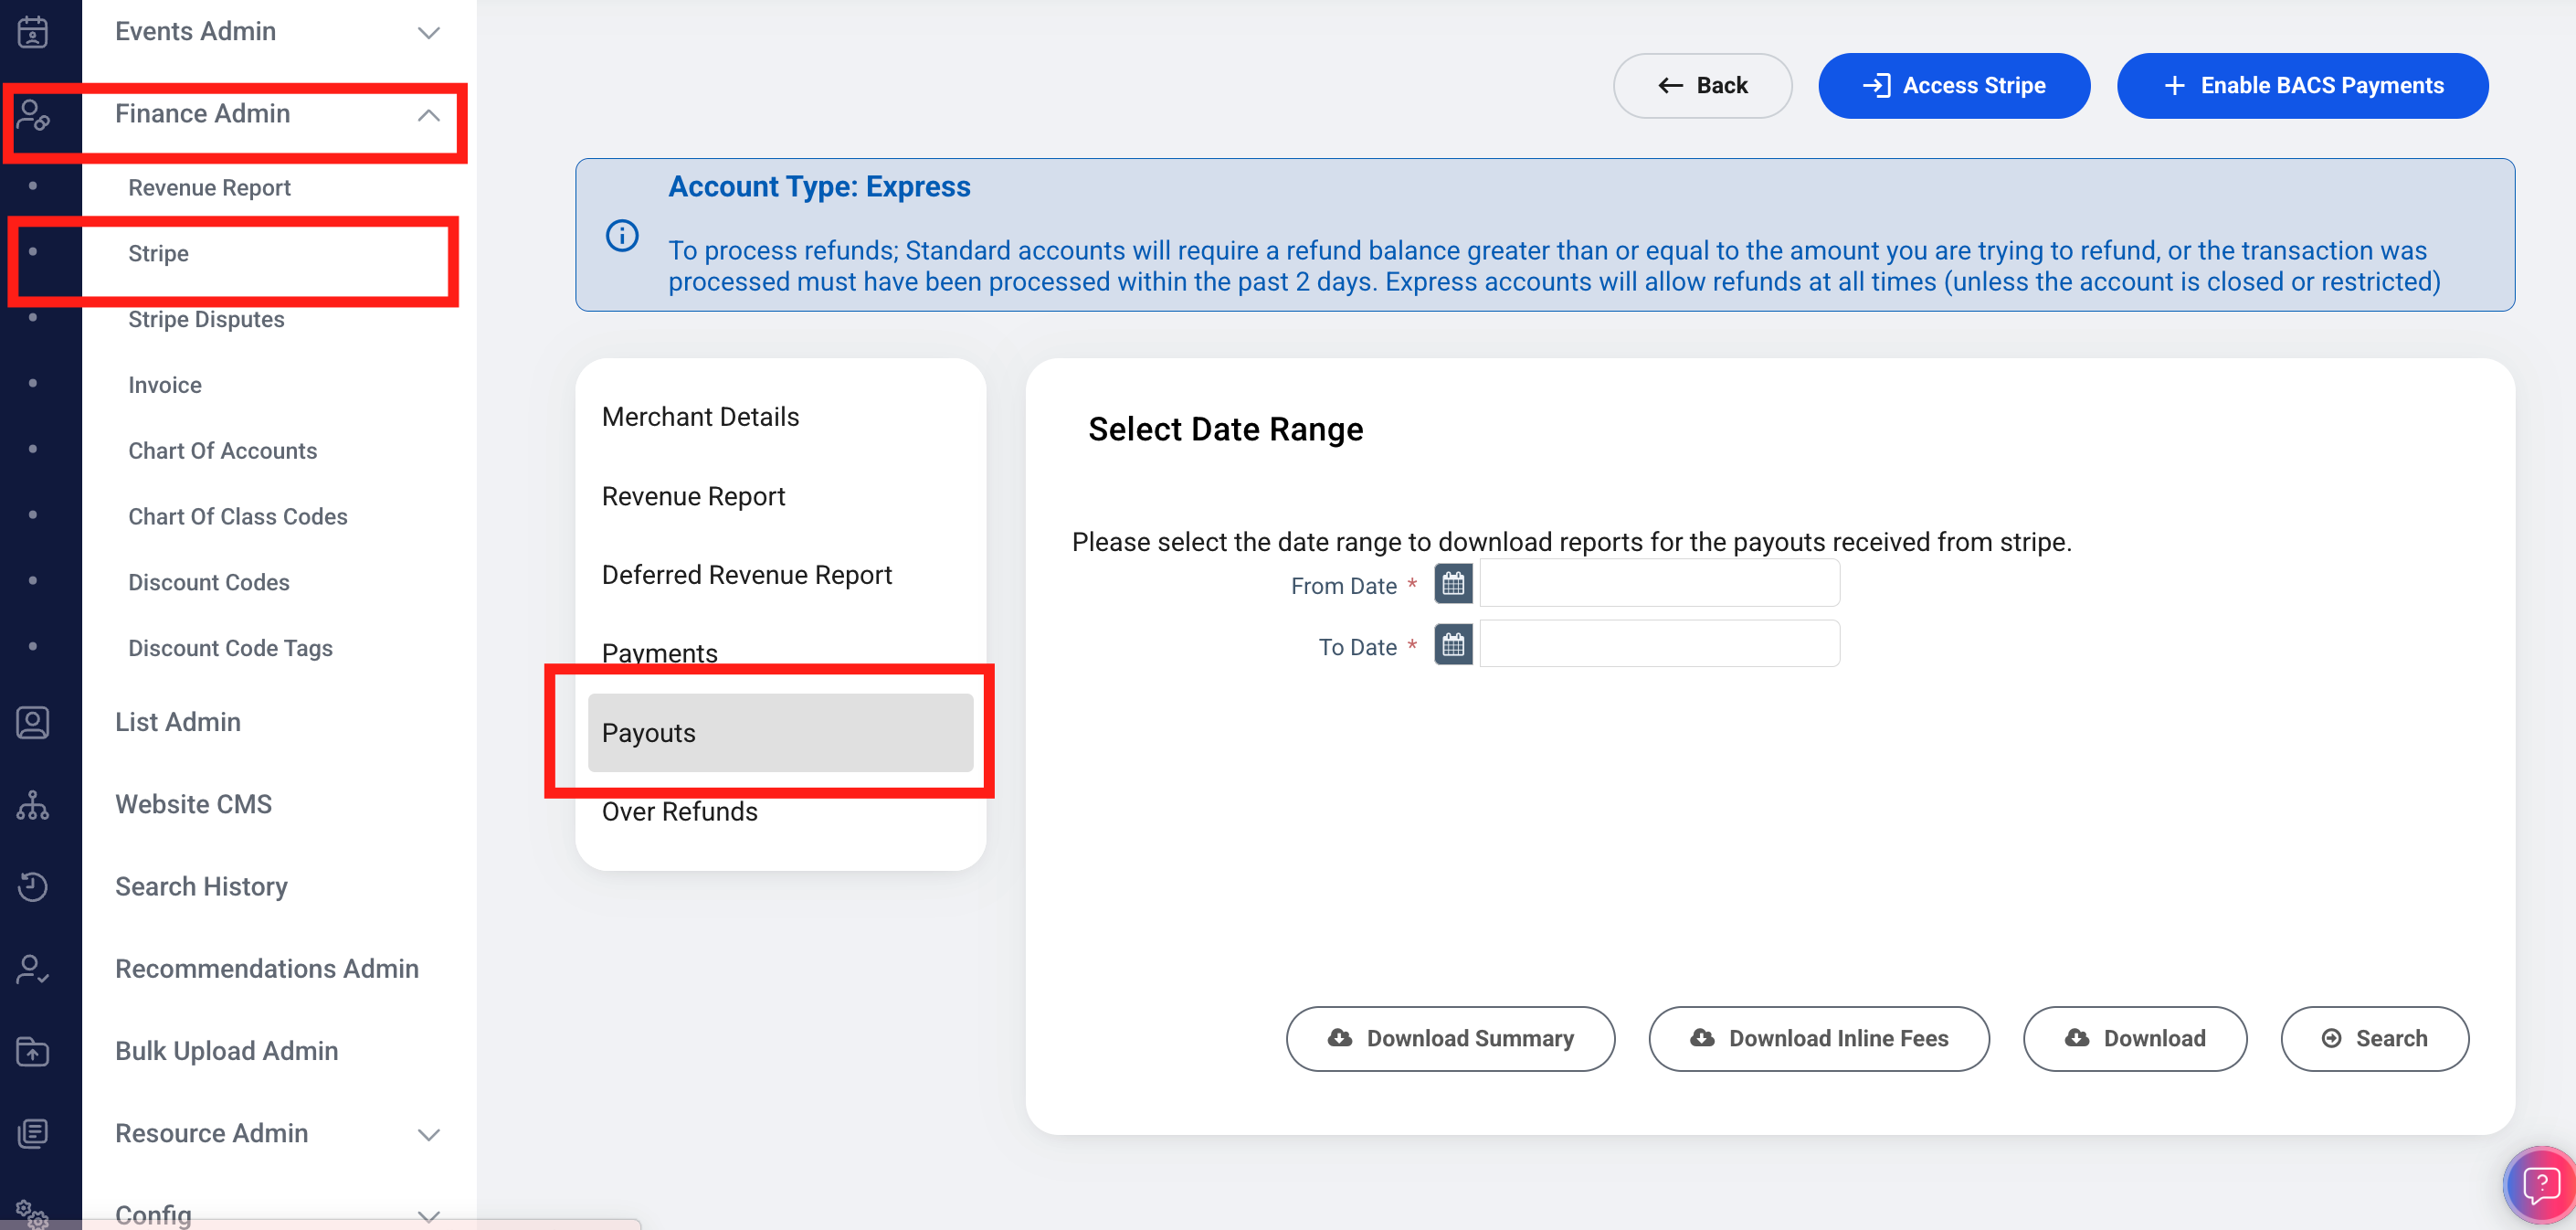Click the List Admin contact icon
2576x1230 pixels.
pyautogui.click(x=32, y=722)
